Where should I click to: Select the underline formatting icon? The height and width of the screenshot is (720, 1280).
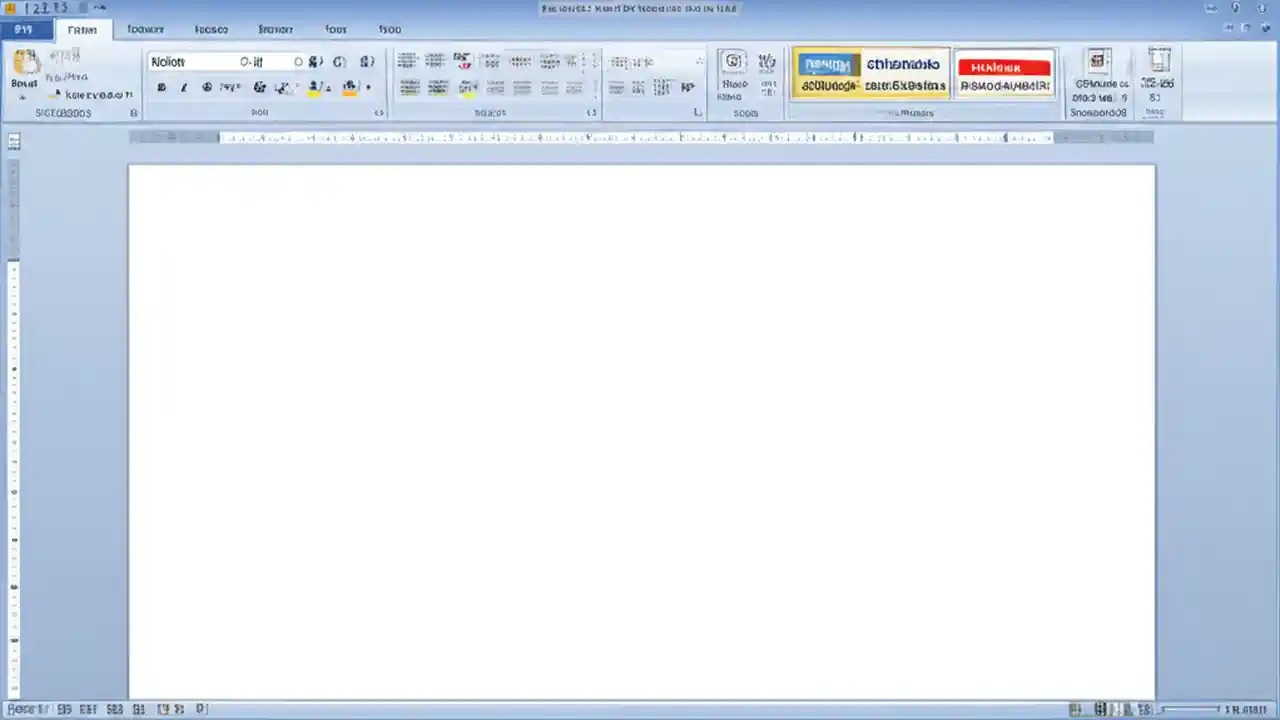coord(206,87)
